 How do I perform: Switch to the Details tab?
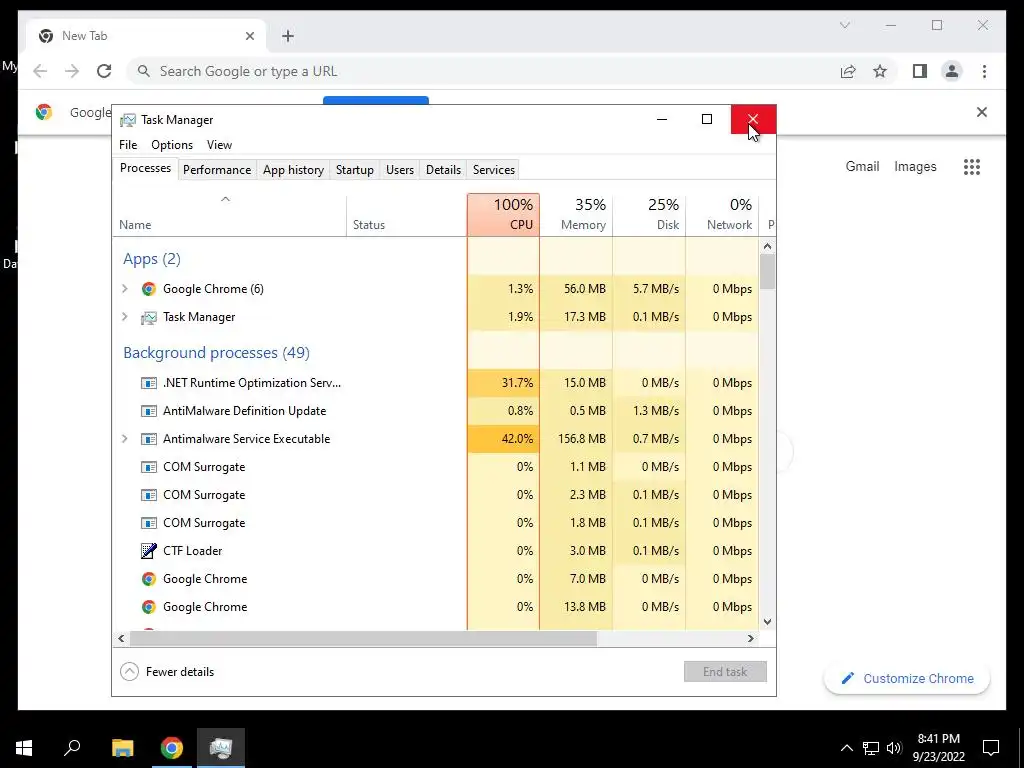[443, 170]
